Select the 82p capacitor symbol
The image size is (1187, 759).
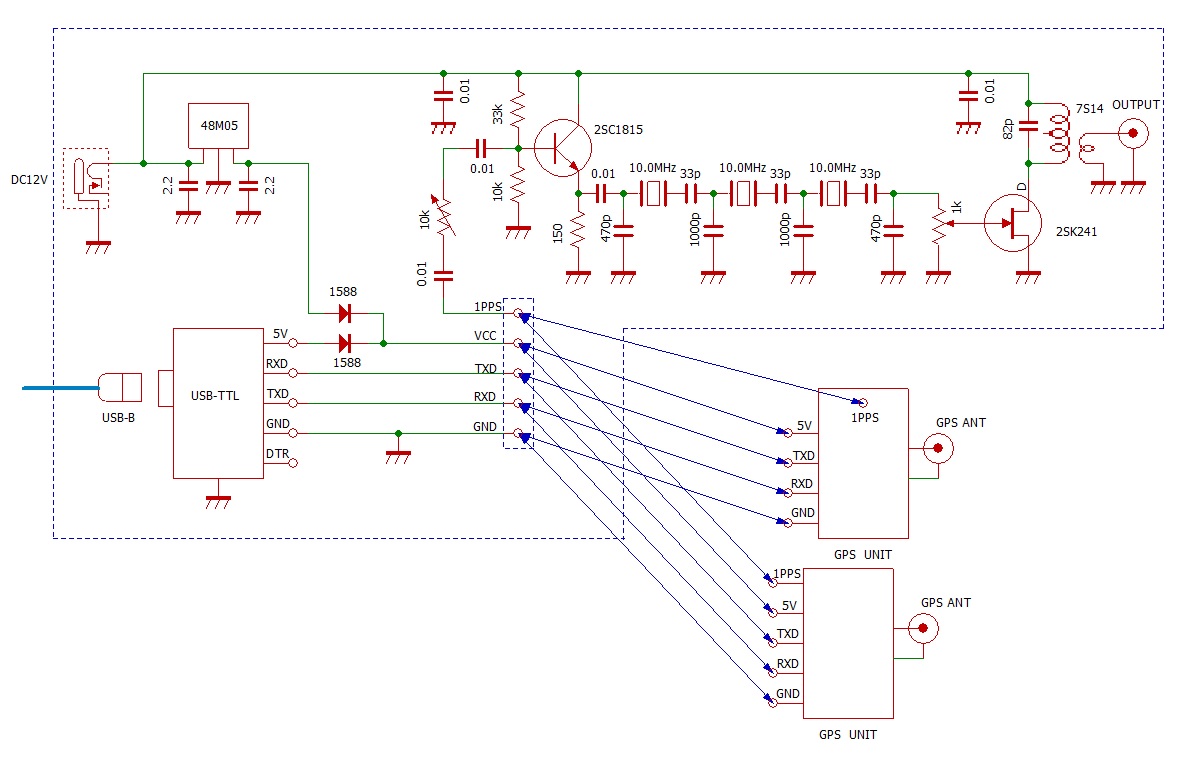pos(1028,126)
